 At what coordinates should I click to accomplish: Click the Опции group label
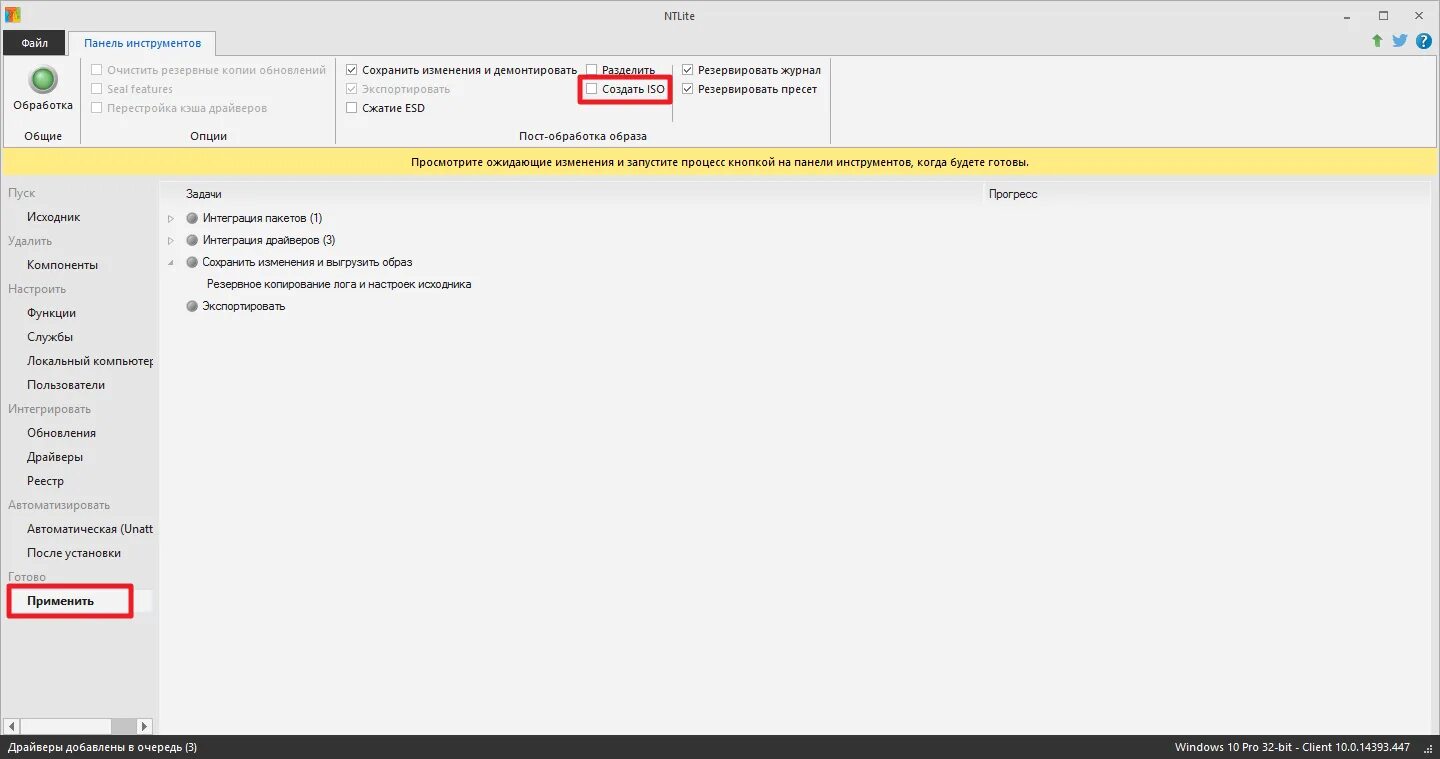[208, 136]
